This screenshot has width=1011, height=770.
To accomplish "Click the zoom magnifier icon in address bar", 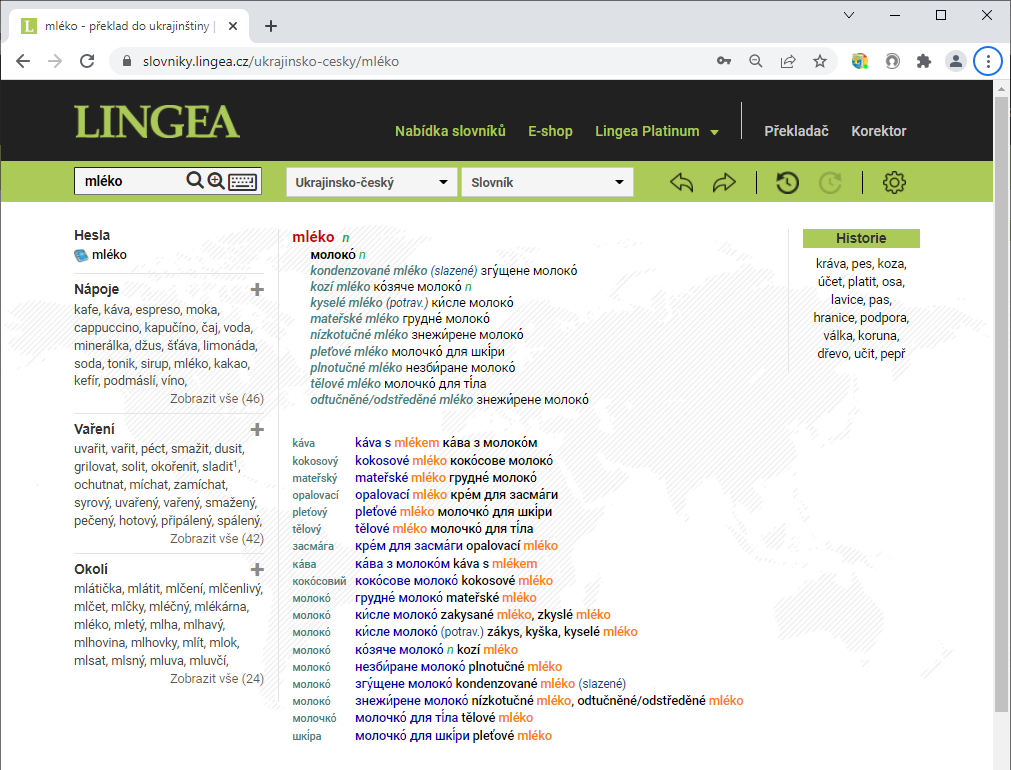I will (x=756, y=61).
